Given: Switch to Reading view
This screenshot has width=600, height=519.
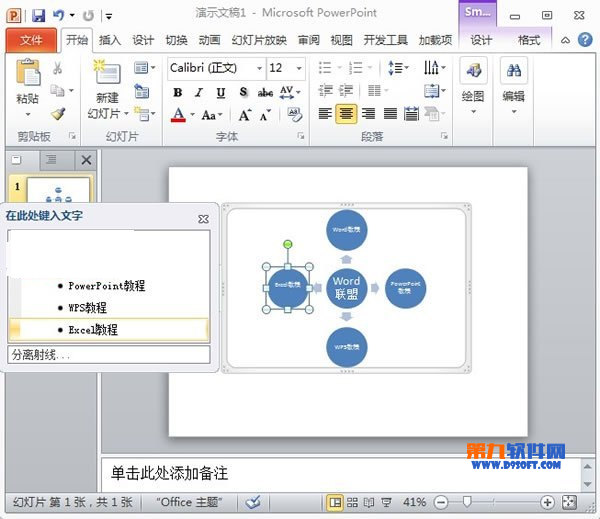Looking at the screenshot, I should (x=369, y=502).
